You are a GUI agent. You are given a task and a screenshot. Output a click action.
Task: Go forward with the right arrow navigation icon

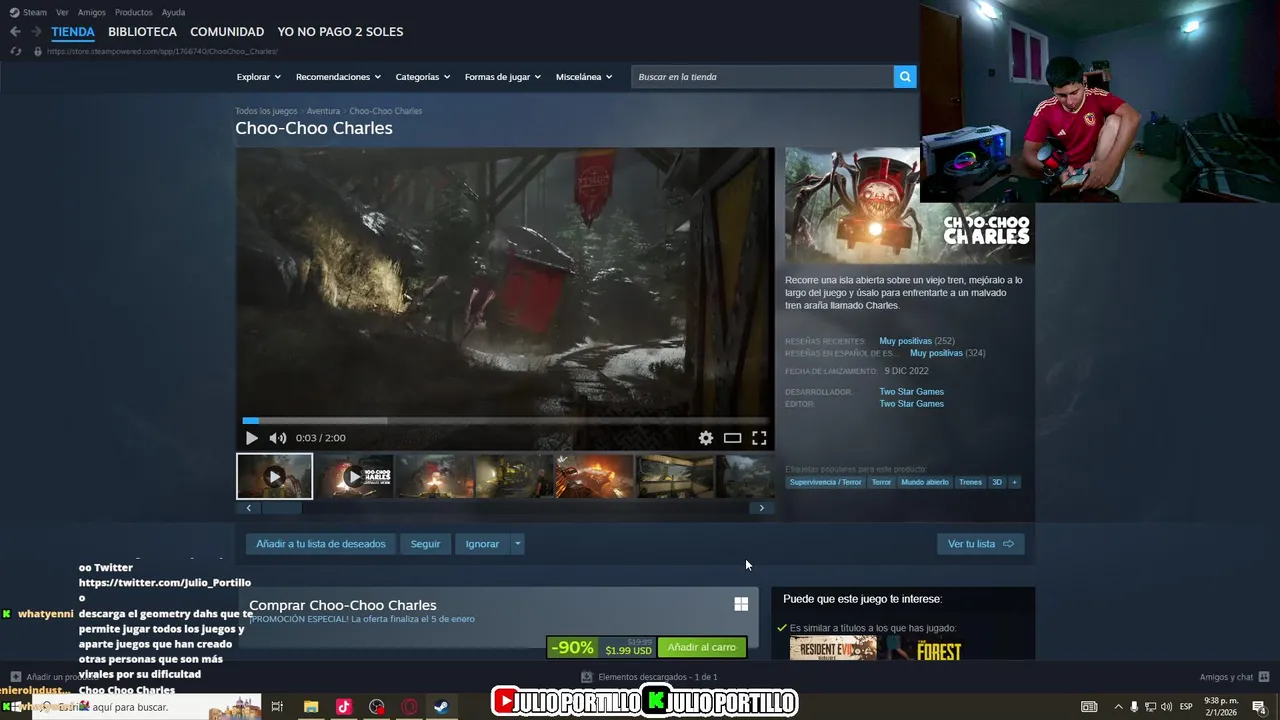pyautogui.click(x=36, y=32)
